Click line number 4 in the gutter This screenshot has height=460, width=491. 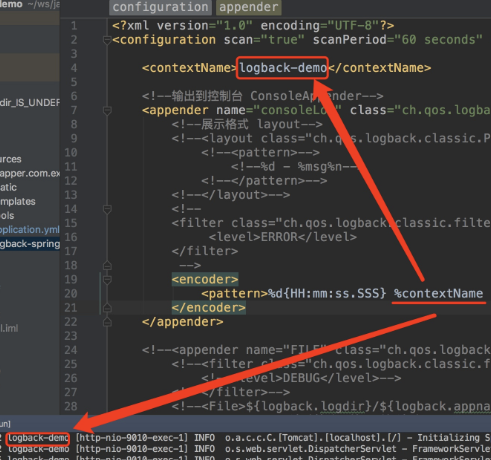coord(74,68)
